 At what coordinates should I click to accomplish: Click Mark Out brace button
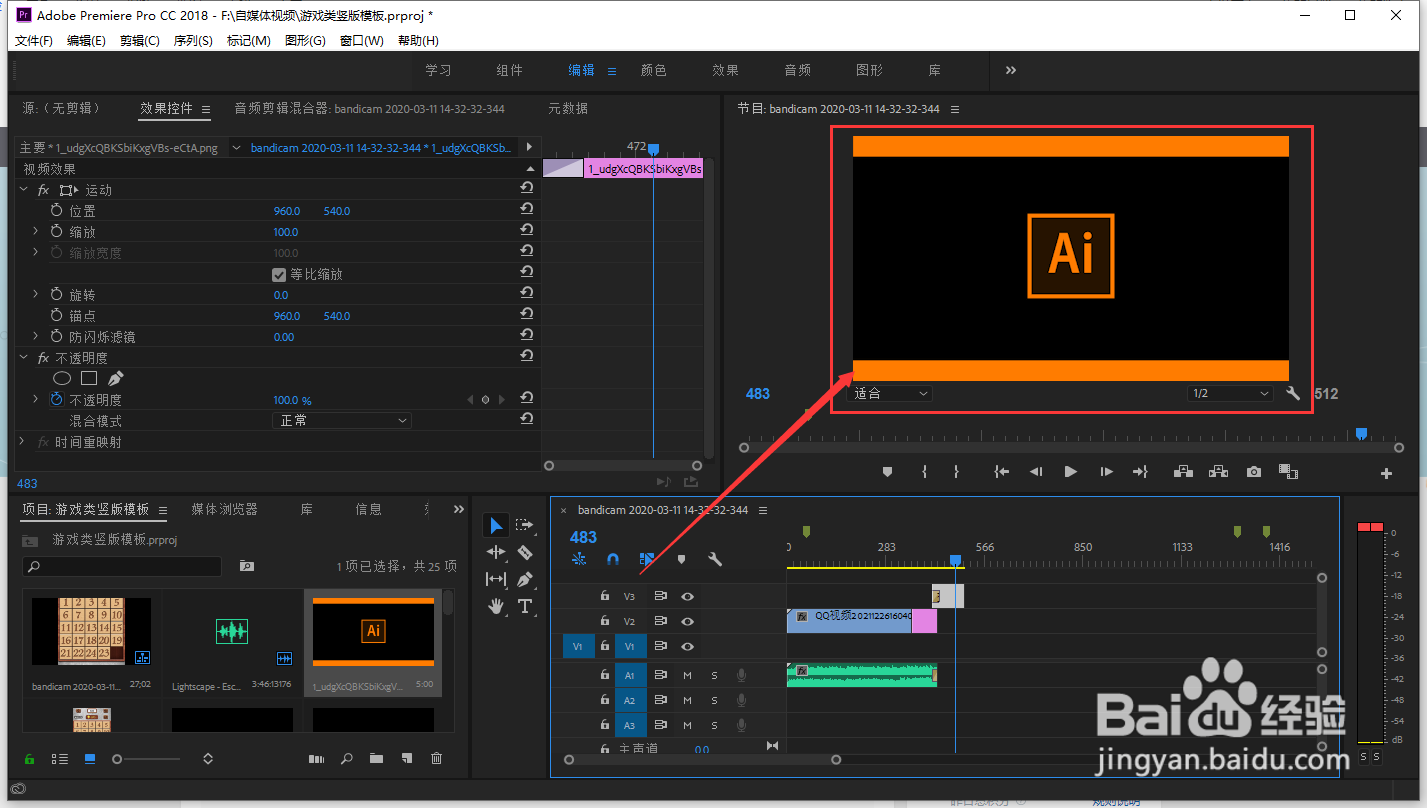(956, 472)
